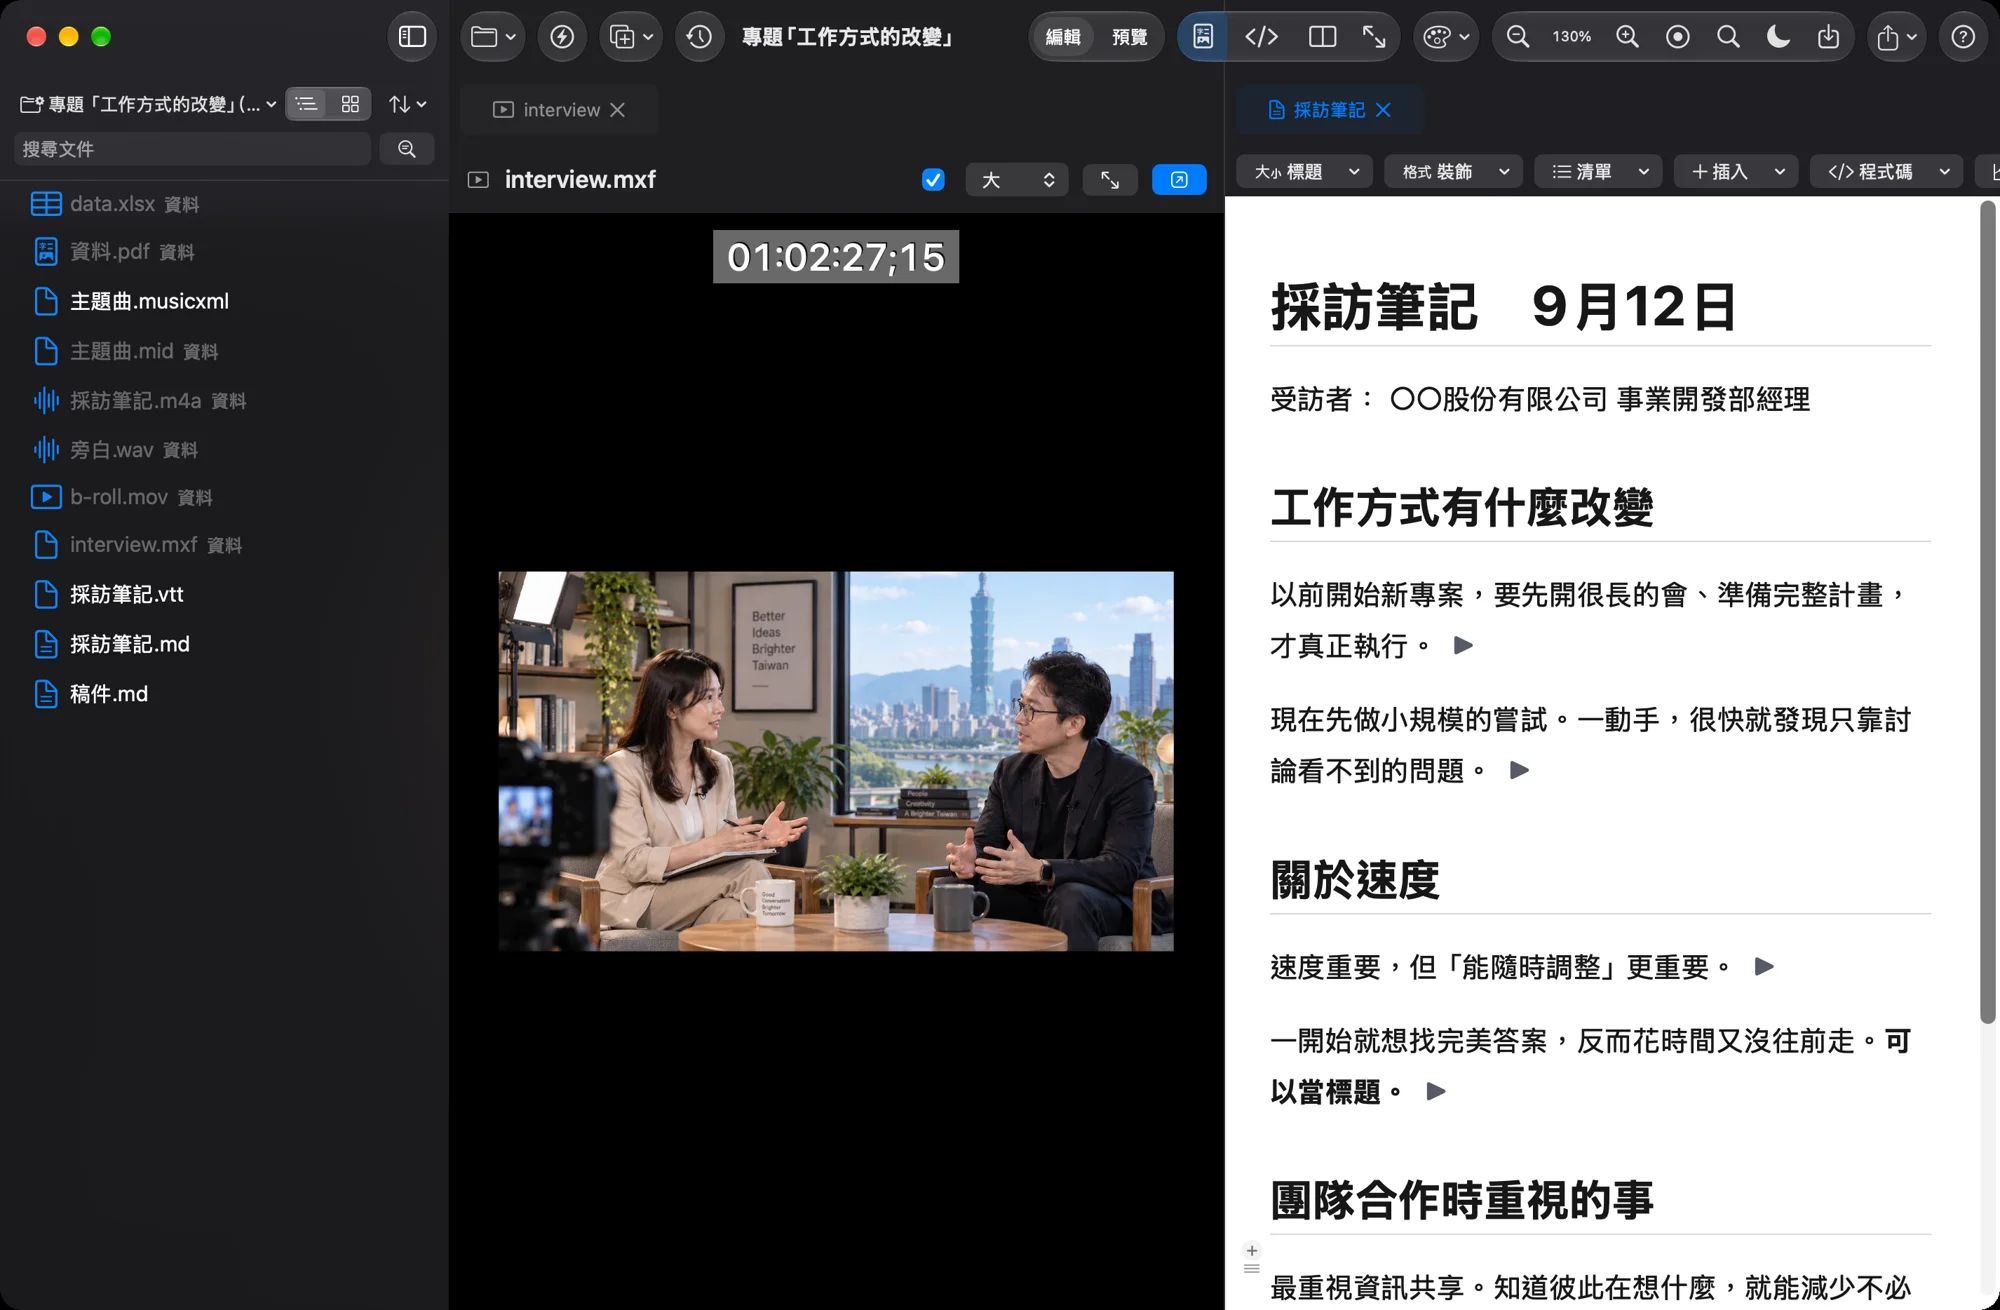This screenshot has width=2000, height=1310.
Task: Open the folder menu in toolbar
Action: pos(493,37)
